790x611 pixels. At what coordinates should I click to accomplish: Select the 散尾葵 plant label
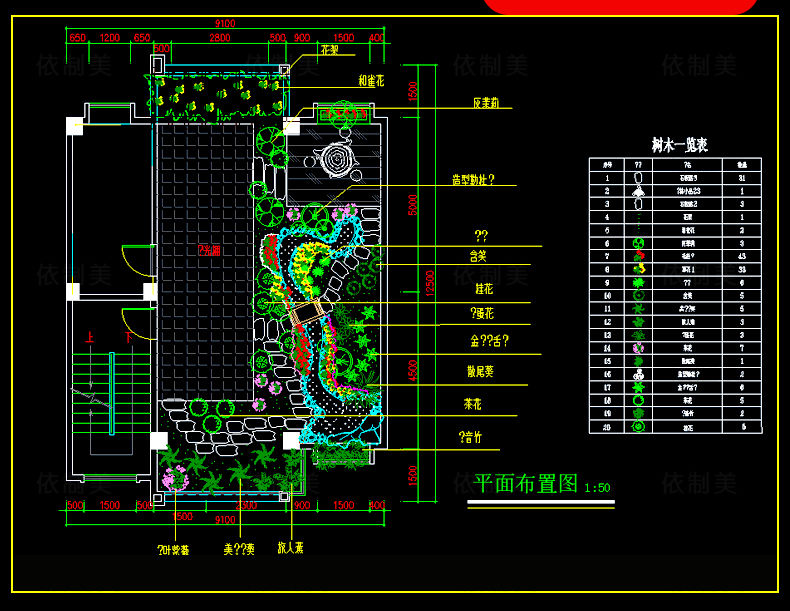pos(485,370)
